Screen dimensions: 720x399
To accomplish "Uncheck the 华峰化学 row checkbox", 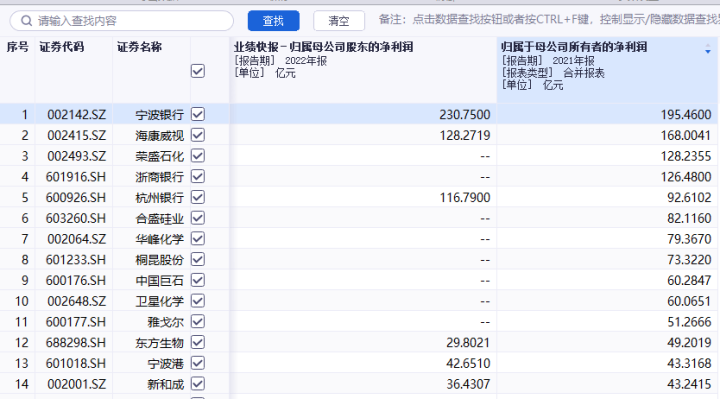I will click(x=198, y=239).
